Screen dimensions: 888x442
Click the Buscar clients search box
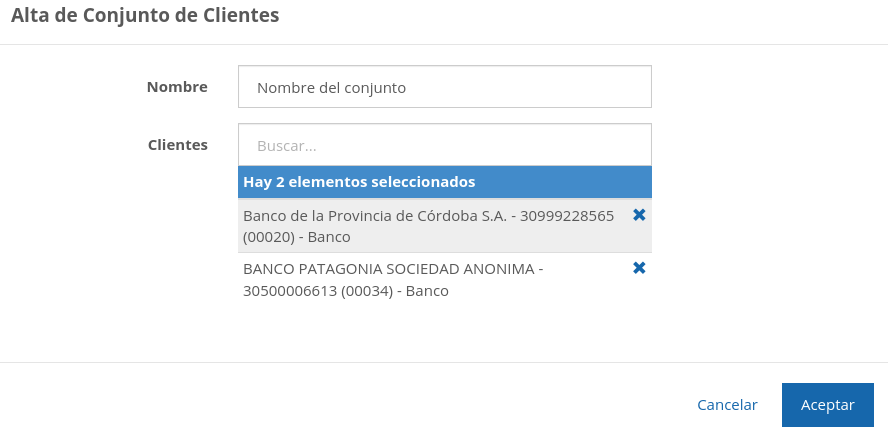tap(444, 145)
